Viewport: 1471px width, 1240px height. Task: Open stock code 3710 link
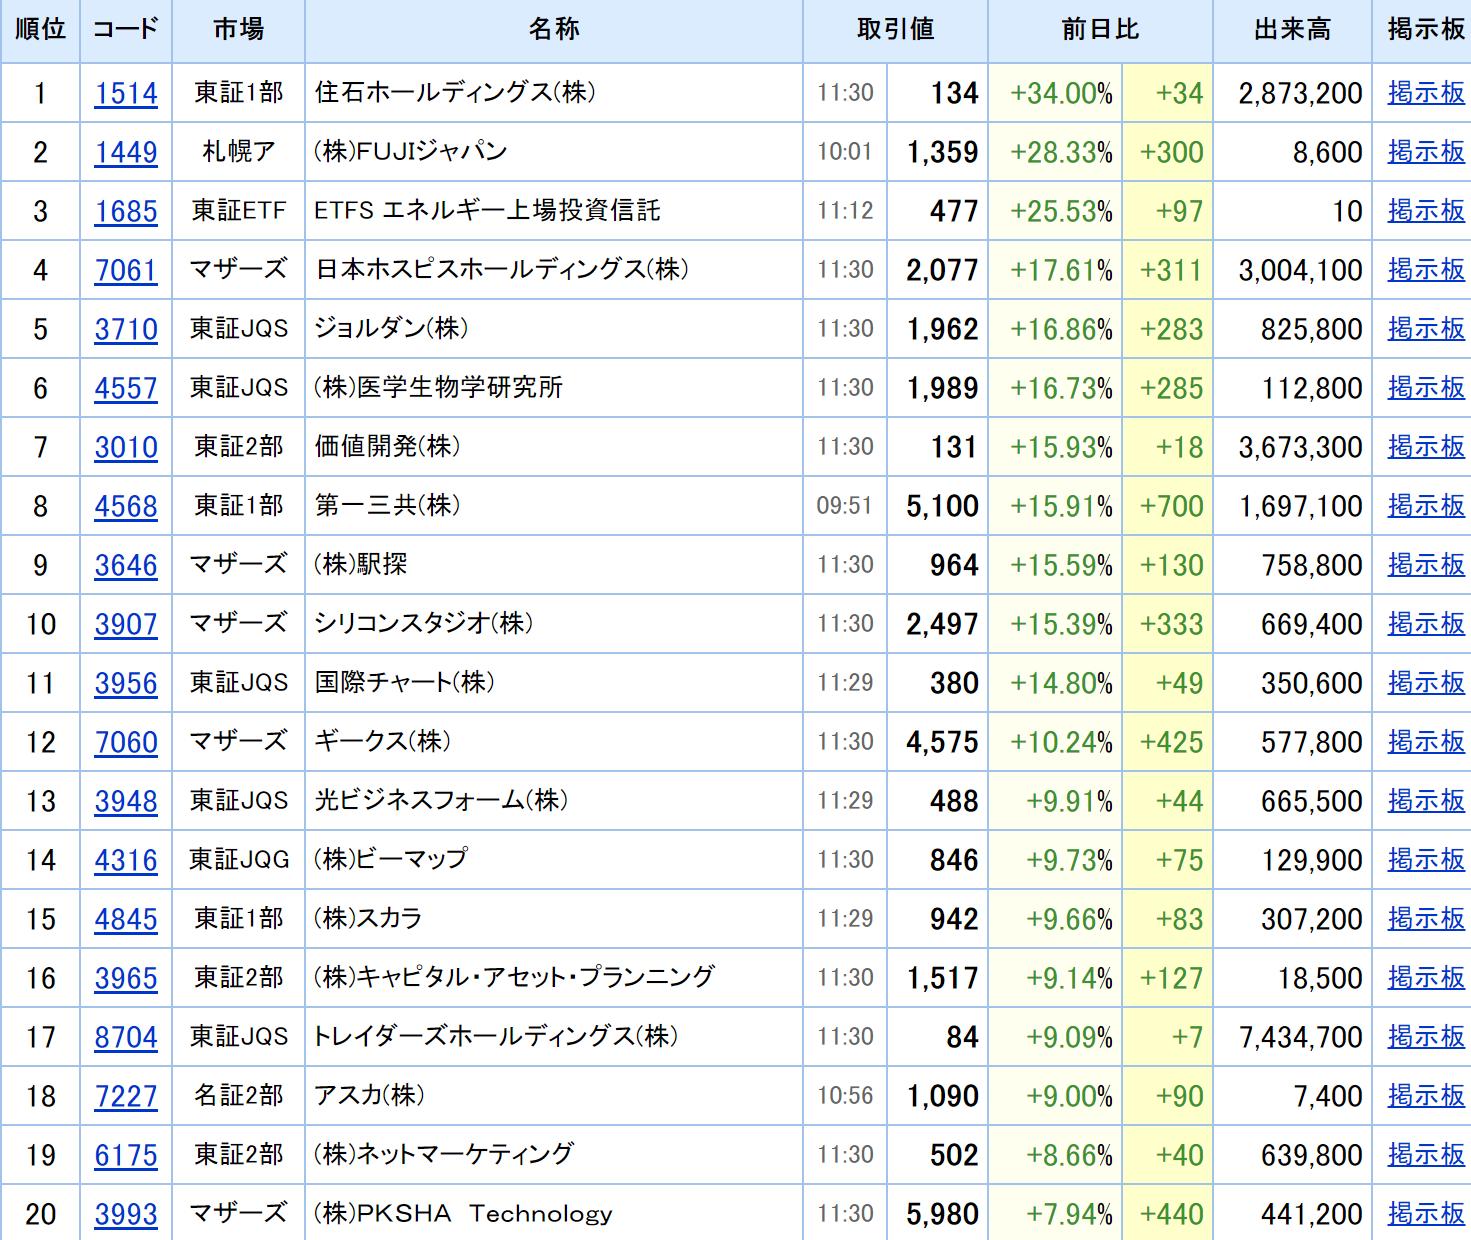(126, 329)
